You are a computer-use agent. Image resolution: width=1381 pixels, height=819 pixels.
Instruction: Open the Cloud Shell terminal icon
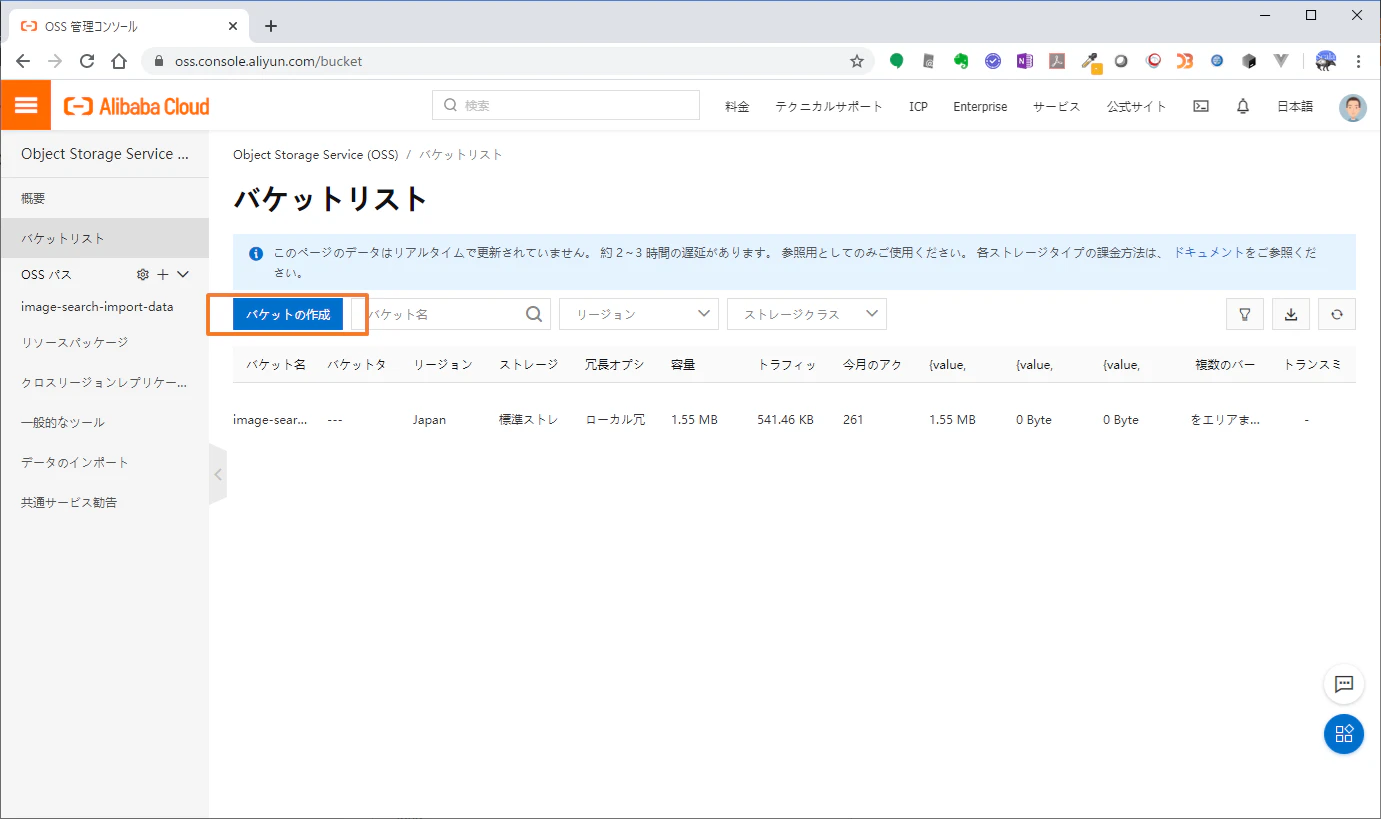click(x=1202, y=106)
